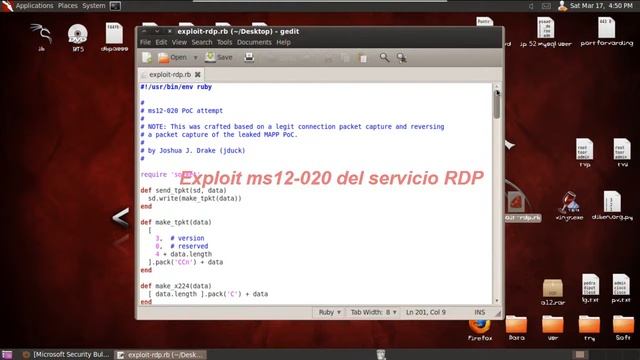Open the Tools menu
The height and width of the screenshot is (360, 640).
click(x=224, y=42)
